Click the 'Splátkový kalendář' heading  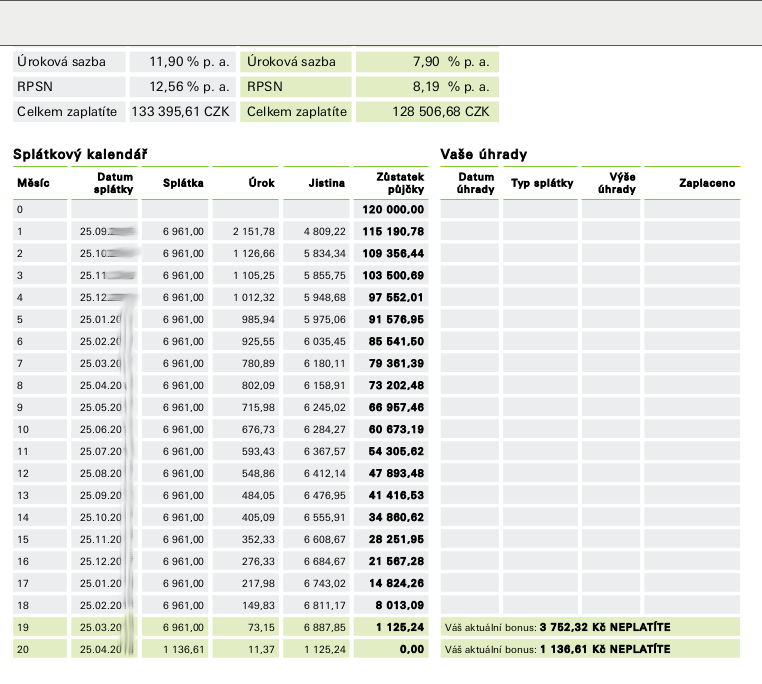click(x=80, y=154)
